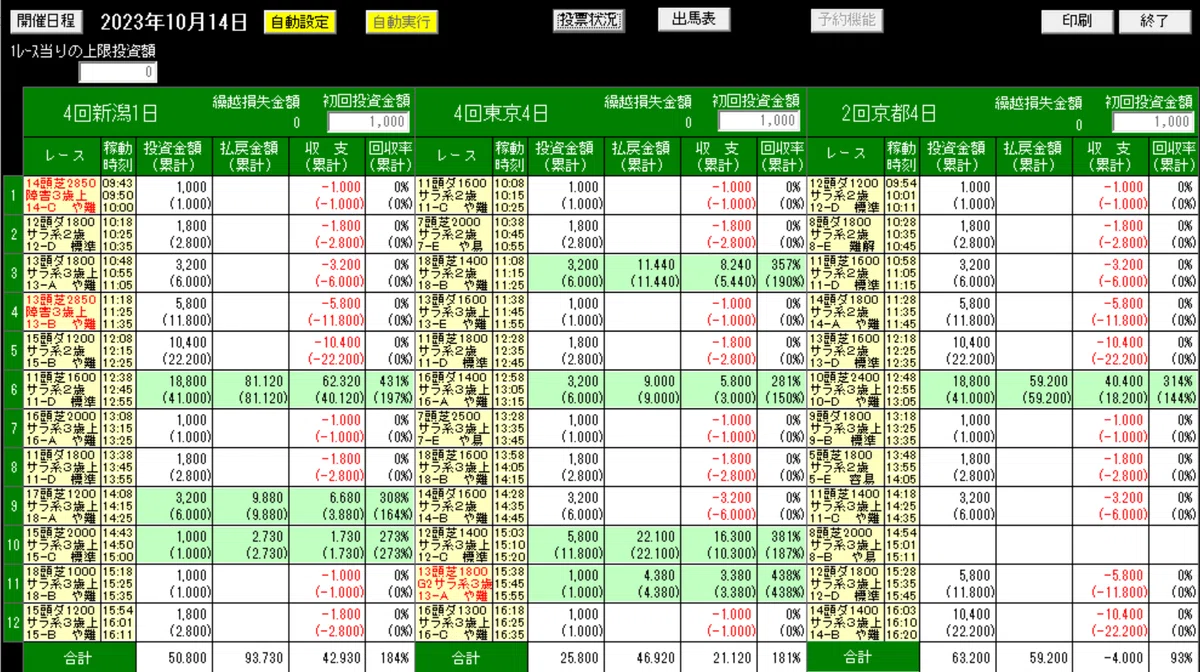The image size is (1200, 672).
Task: Select the 2023年10月14日 date text
Action: (174, 22)
